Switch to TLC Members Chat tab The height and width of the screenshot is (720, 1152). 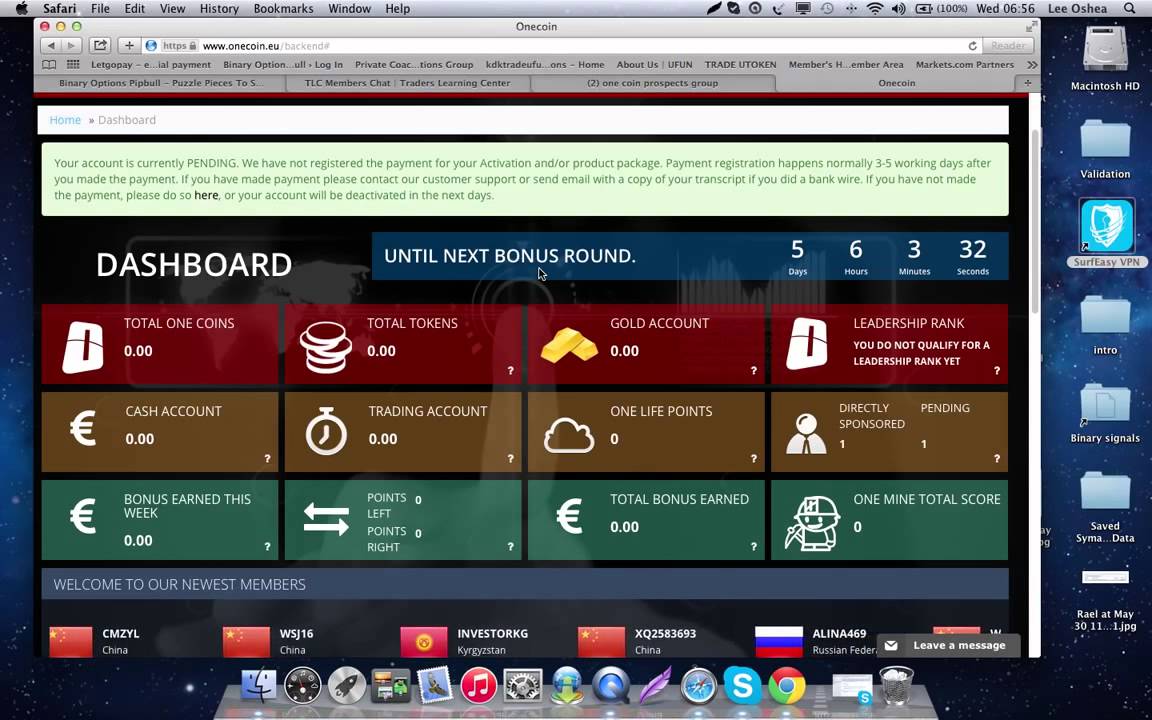(407, 83)
